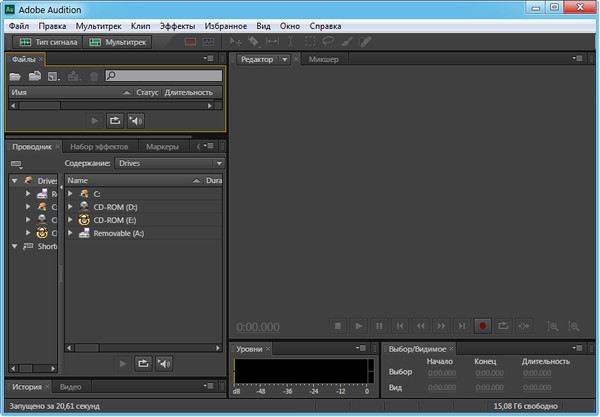Toggle auto-play speaker button in Файлы panel
This screenshot has width=600, height=417.
click(x=135, y=121)
